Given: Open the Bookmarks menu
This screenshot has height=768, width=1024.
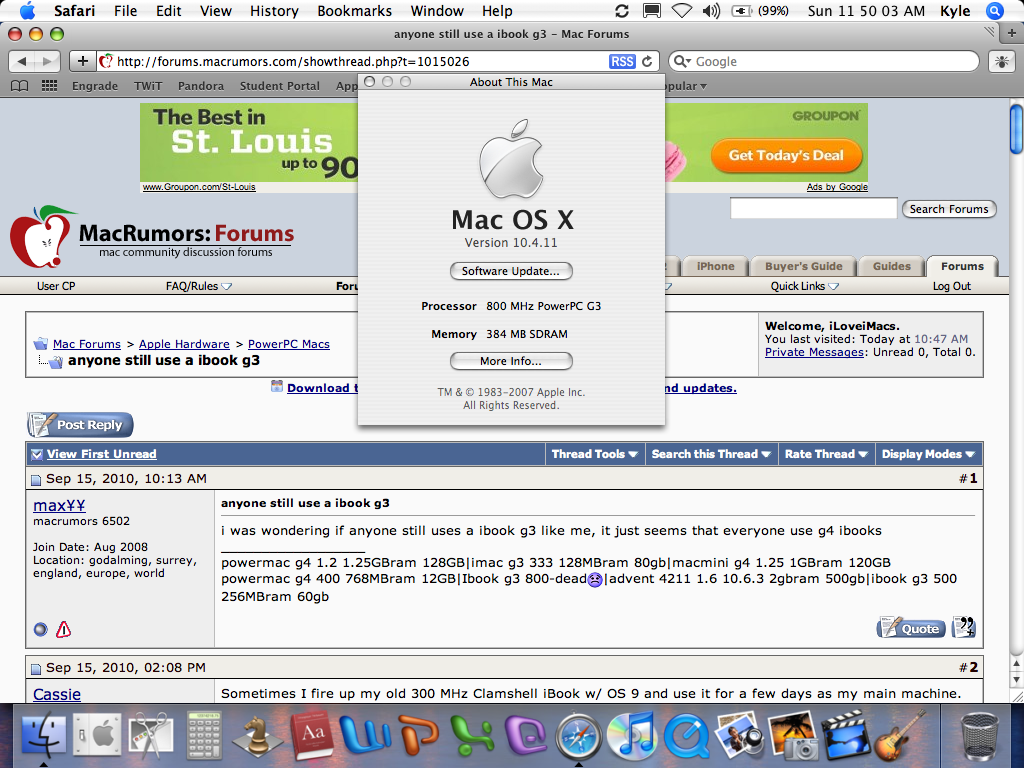Looking at the screenshot, I should tap(355, 11).
